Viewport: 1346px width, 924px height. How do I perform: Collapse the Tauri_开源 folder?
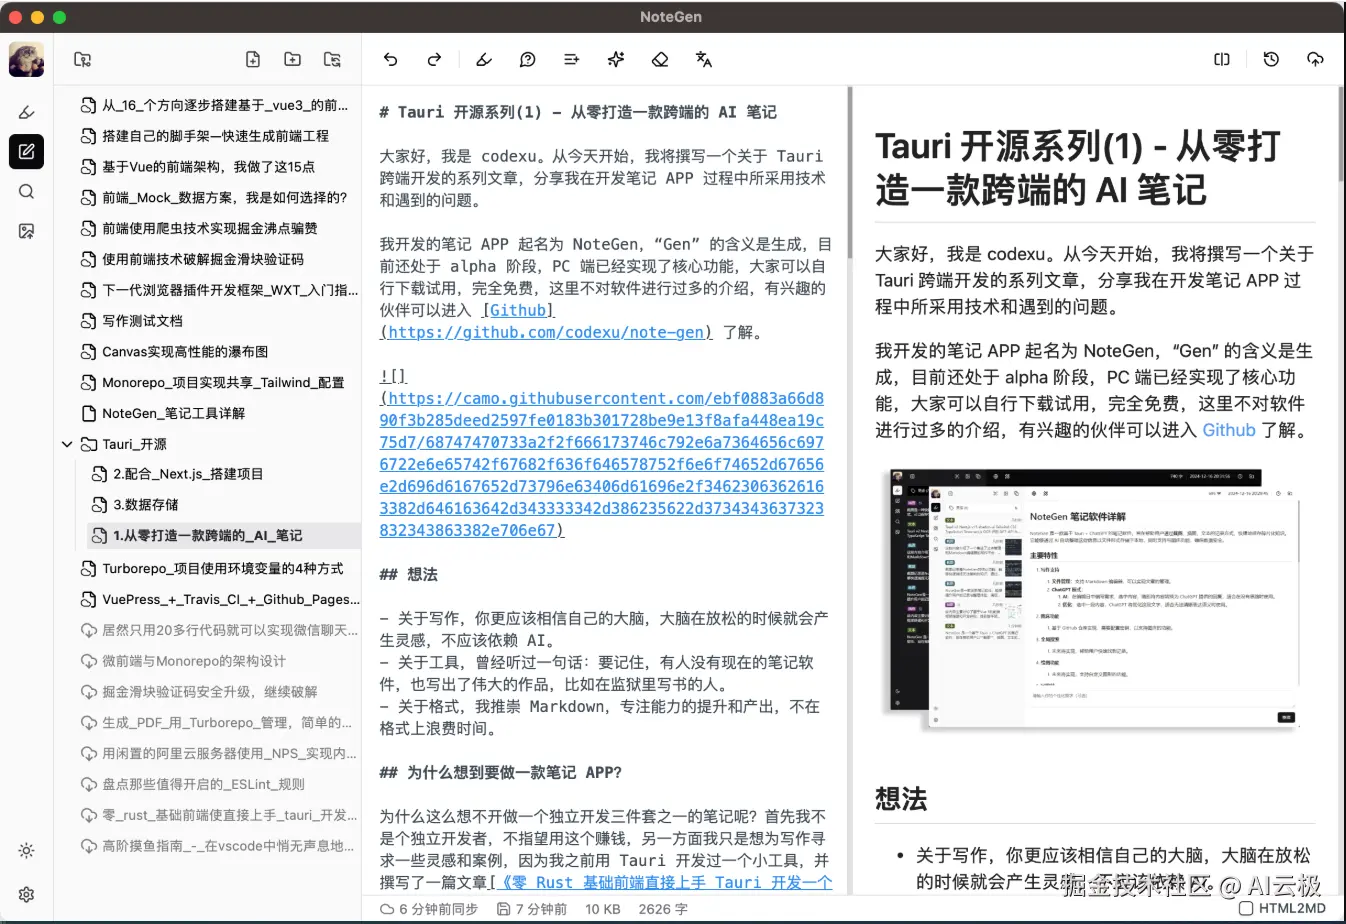[x=67, y=444]
